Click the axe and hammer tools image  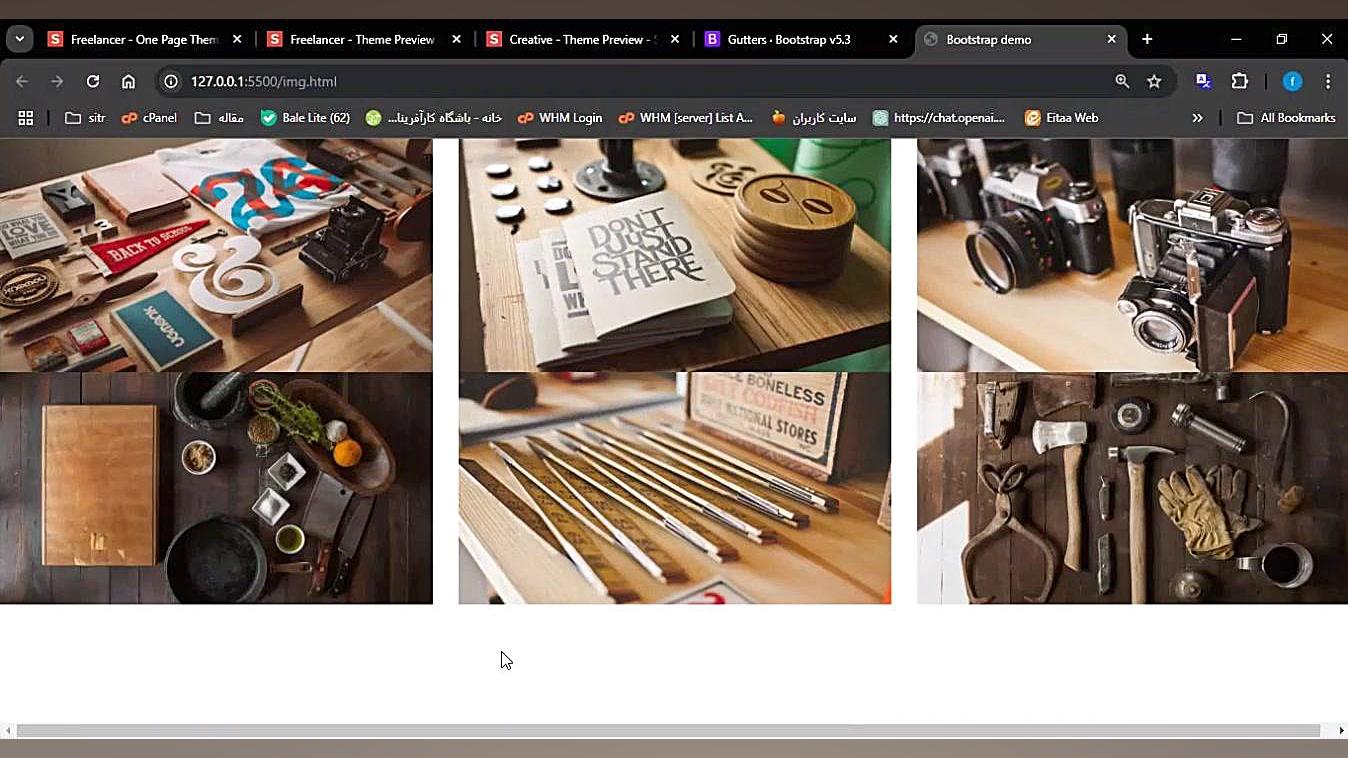pos(1132,488)
